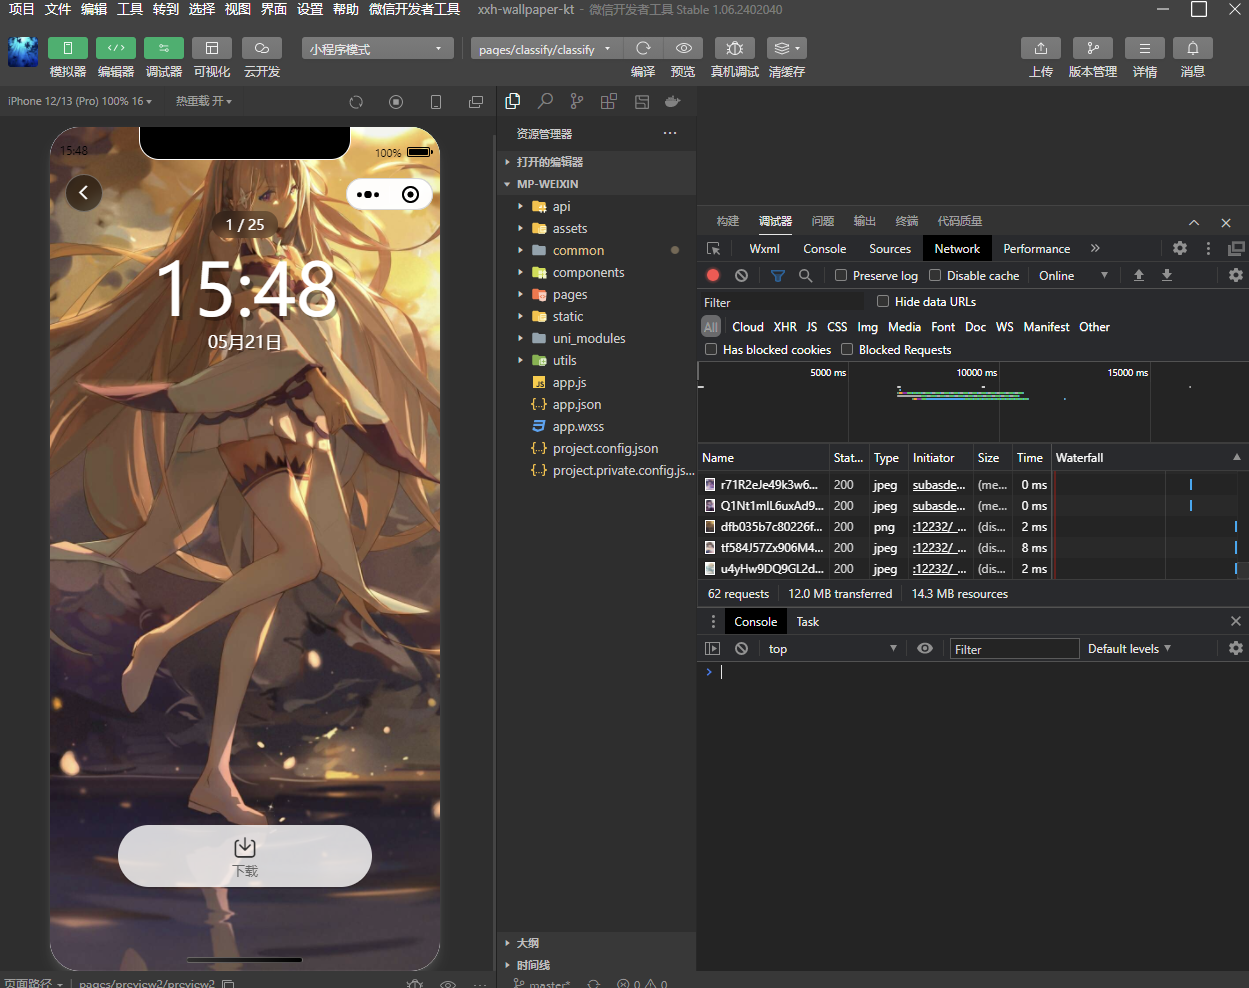
Task: Open the source control branch icon
Action: [577, 101]
